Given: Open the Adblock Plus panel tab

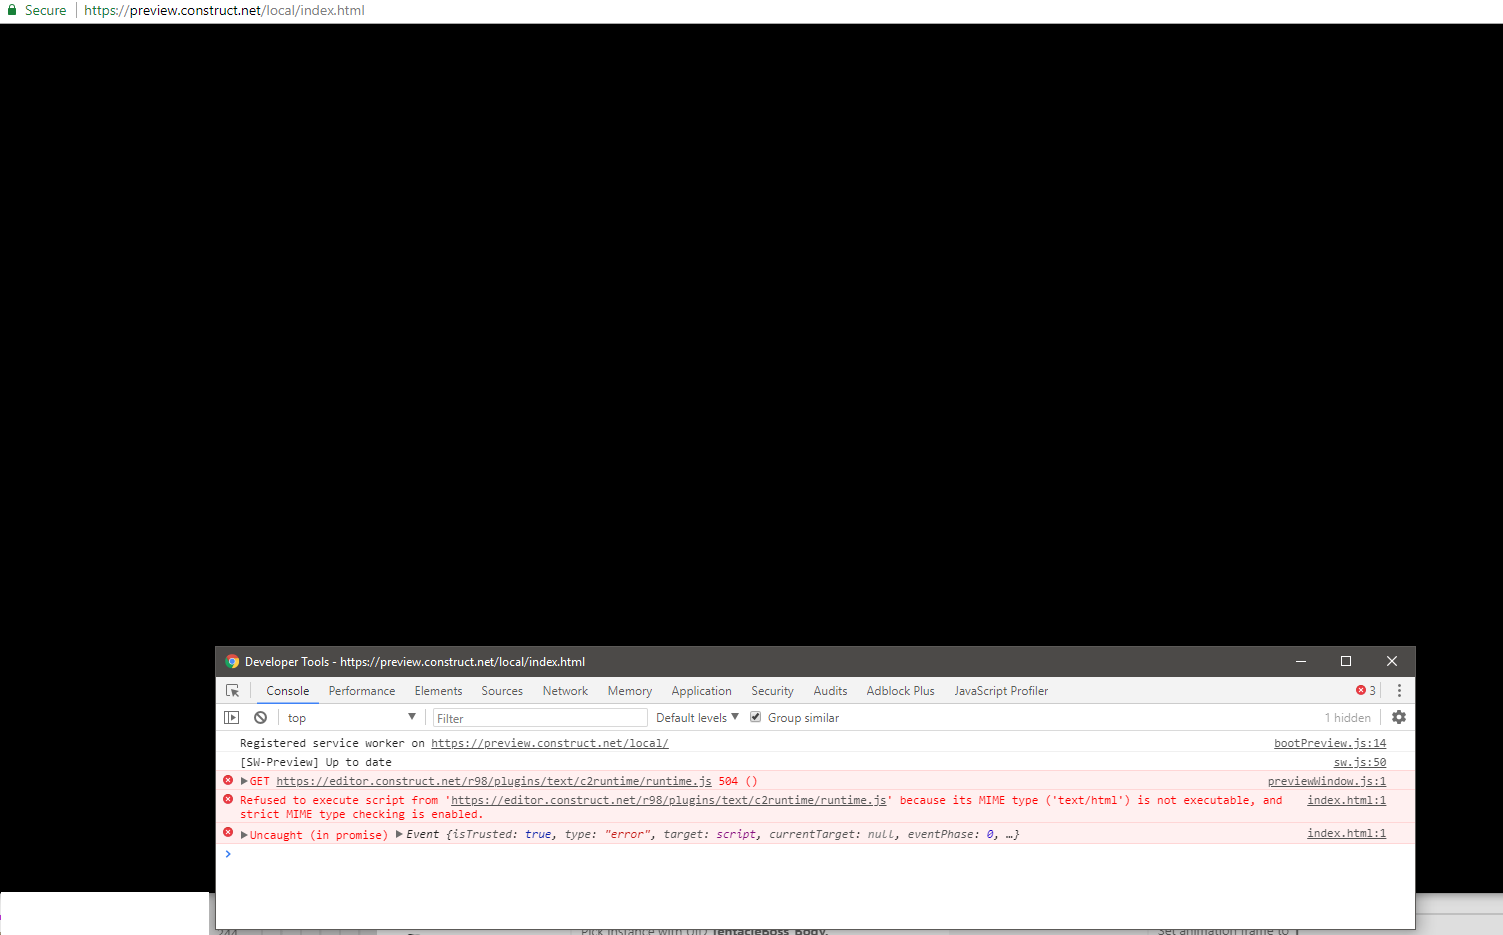Looking at the screenshot, I should point(899,690).
